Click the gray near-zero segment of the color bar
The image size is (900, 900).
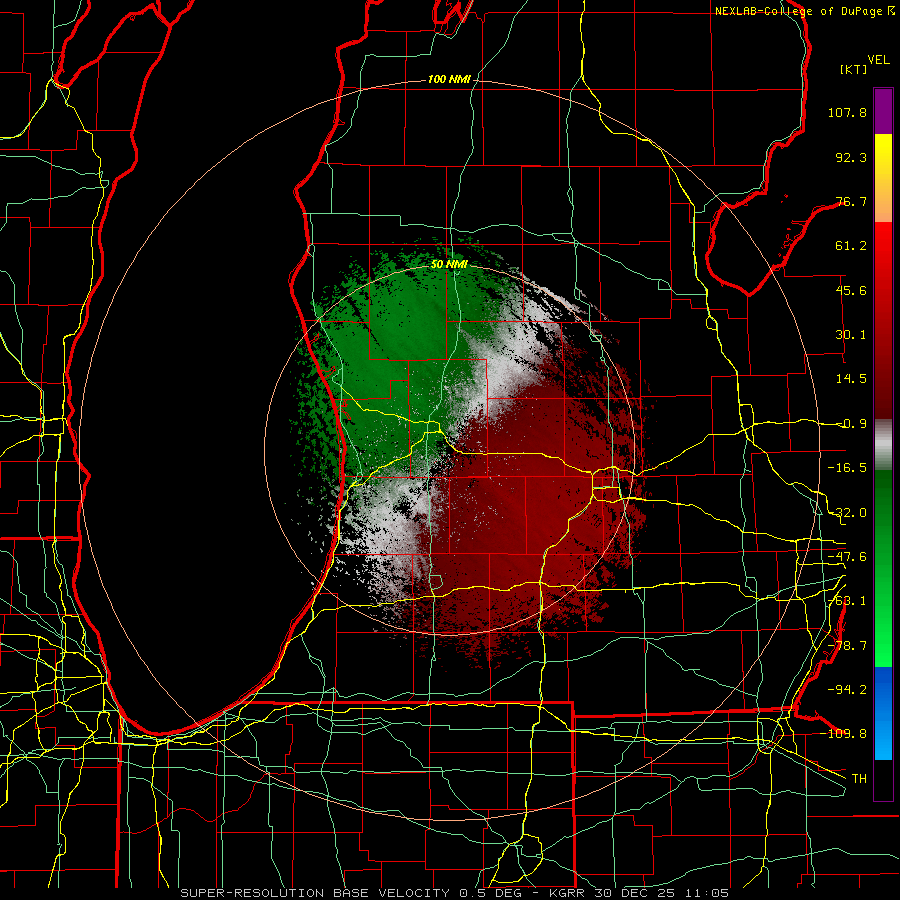(883, 445)
